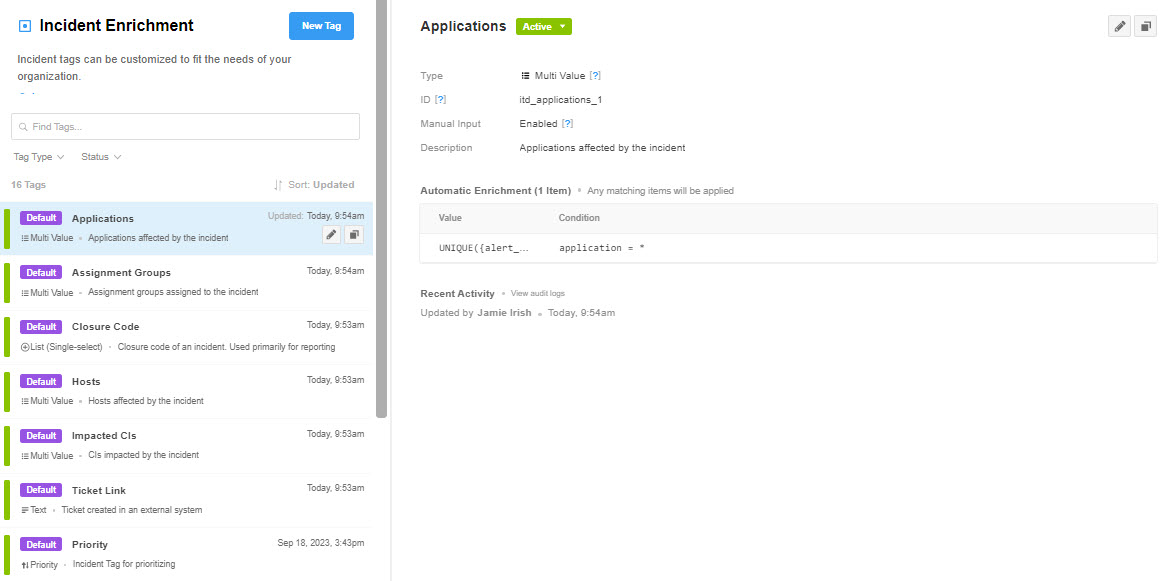This screenshot has height=581, width=1174.
Task: Select the Closure Code tag
Action: pos(105,327)
